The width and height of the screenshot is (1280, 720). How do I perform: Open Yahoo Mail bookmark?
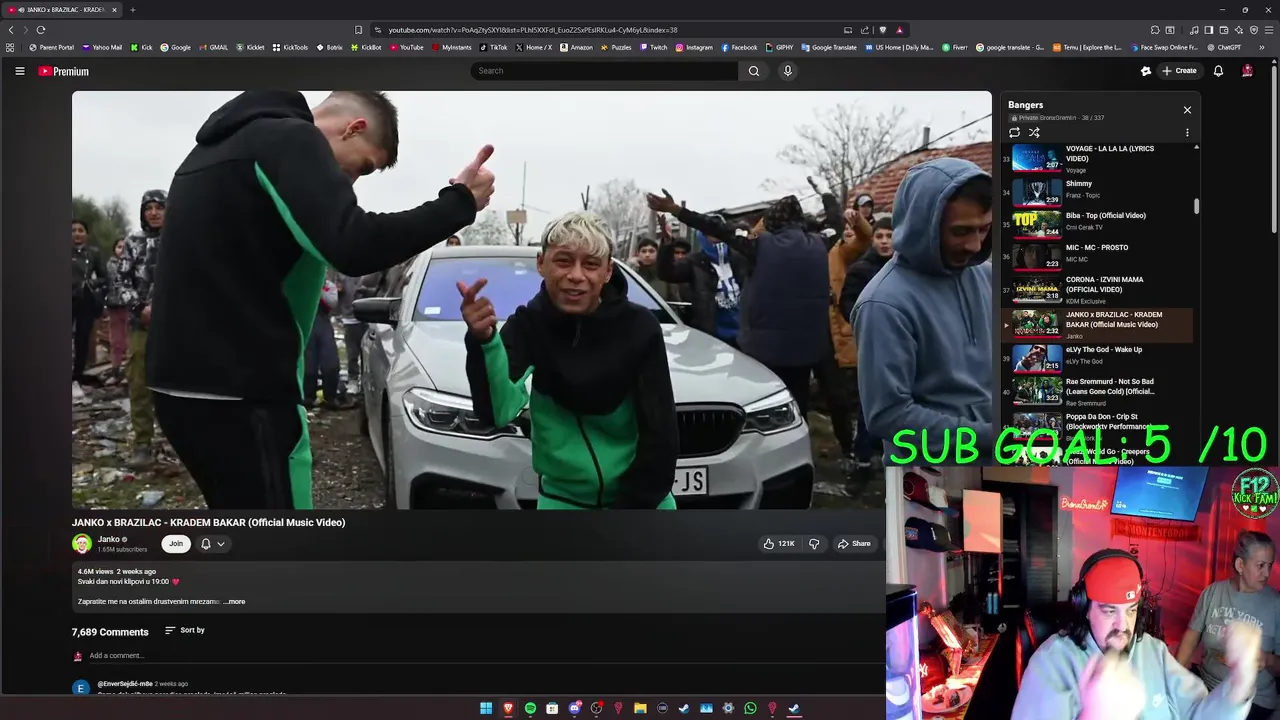tap(102, 47)
